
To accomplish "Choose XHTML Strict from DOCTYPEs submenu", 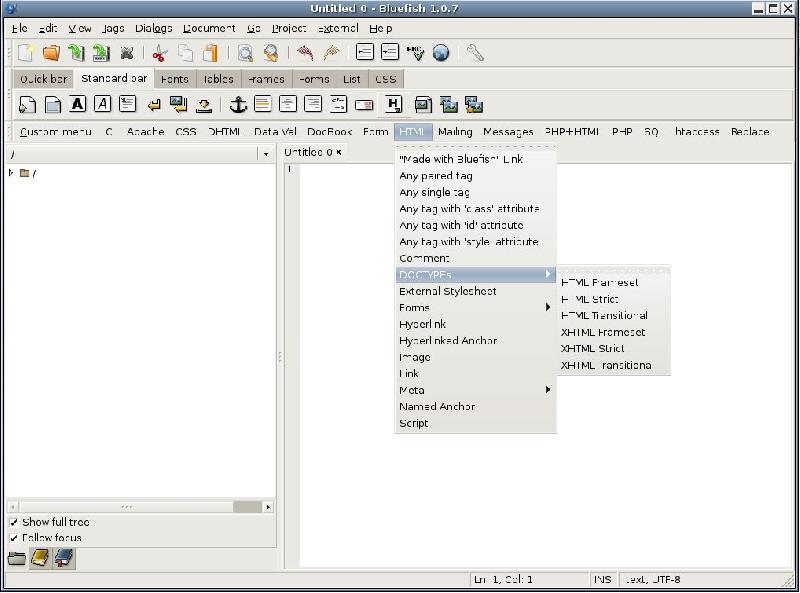I will [592, 349].
